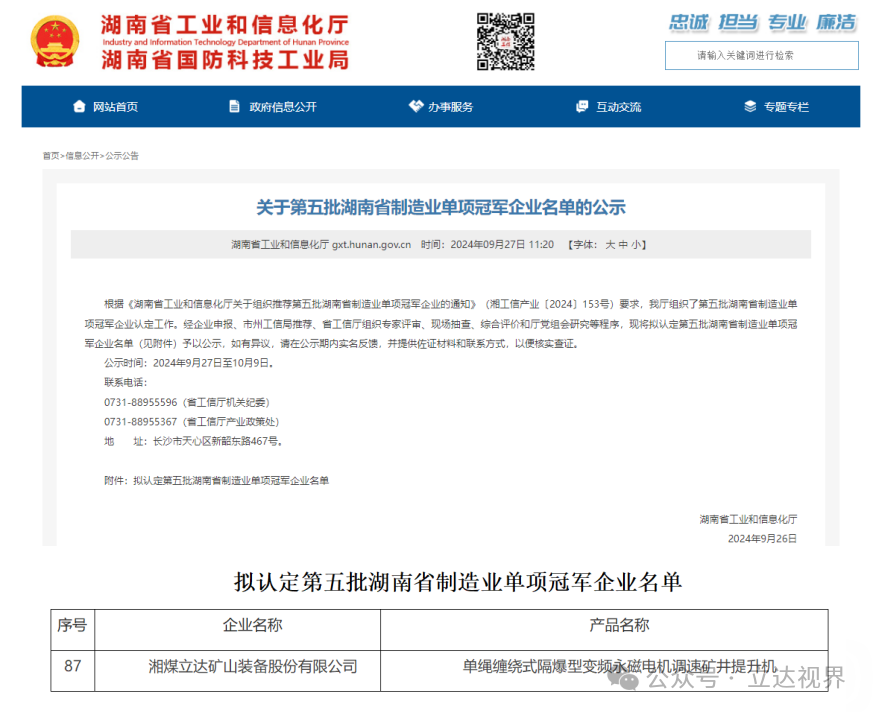Click the home icon beside 网站首页
The image size is (873, 712).
click(78, 106)
